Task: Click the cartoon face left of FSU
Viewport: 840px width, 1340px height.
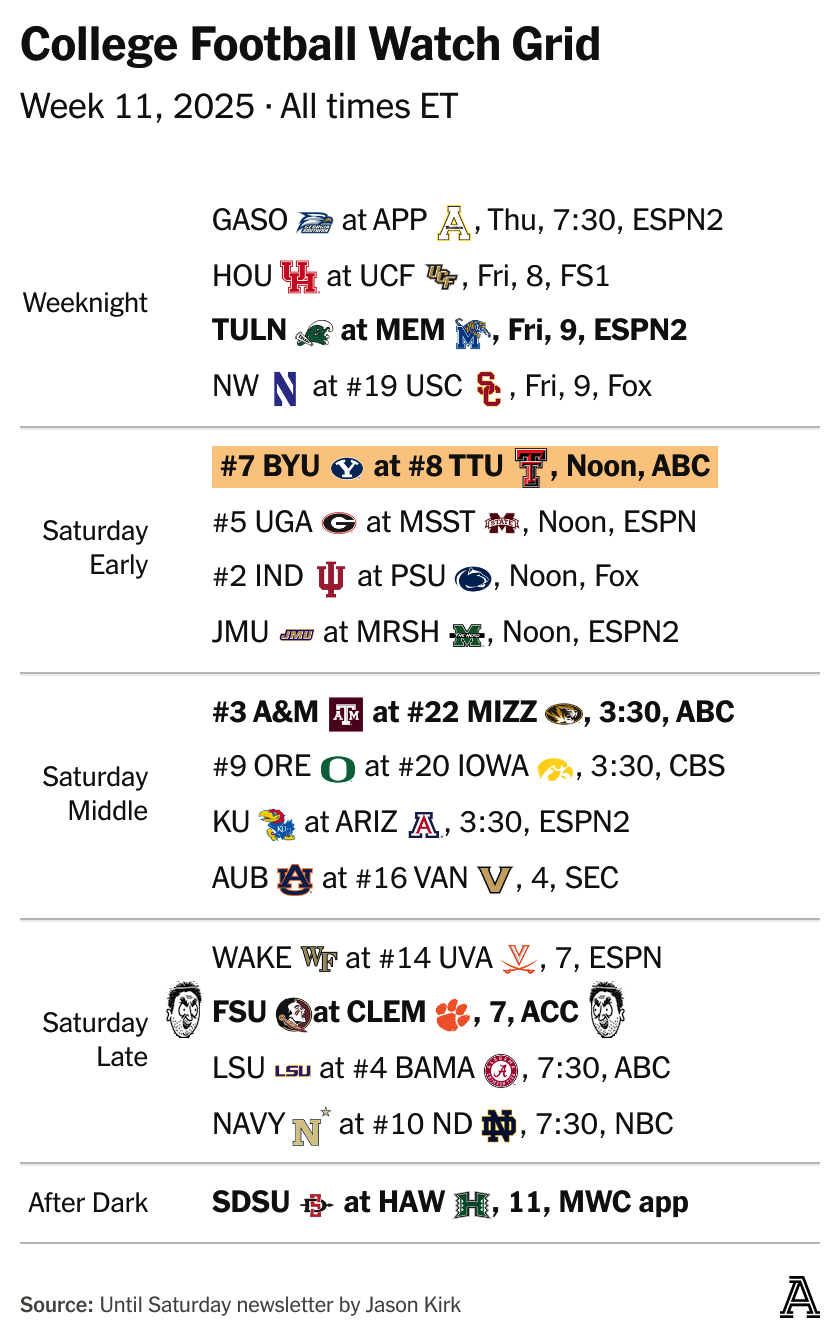Action: tap(184, 1010)
